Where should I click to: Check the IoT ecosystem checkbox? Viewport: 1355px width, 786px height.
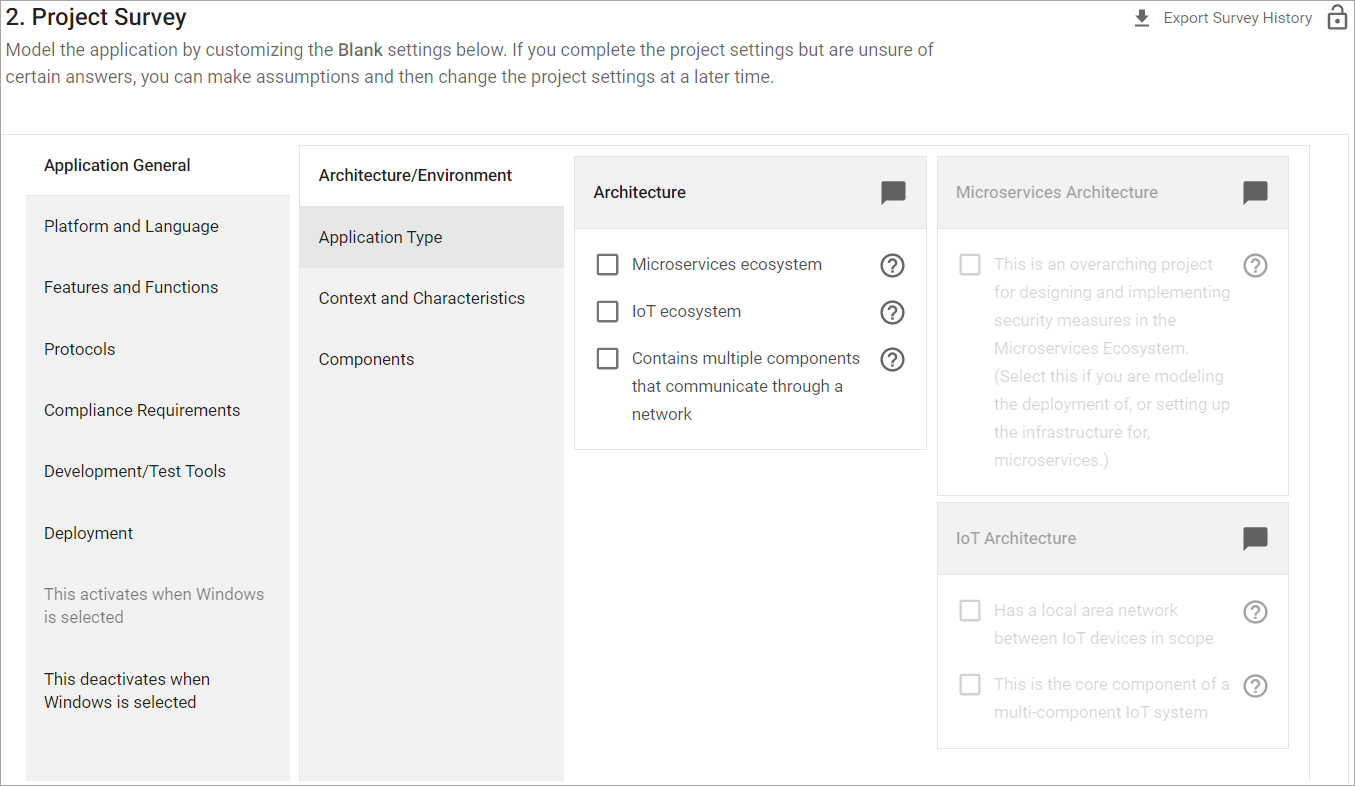(x=607, y=311)
